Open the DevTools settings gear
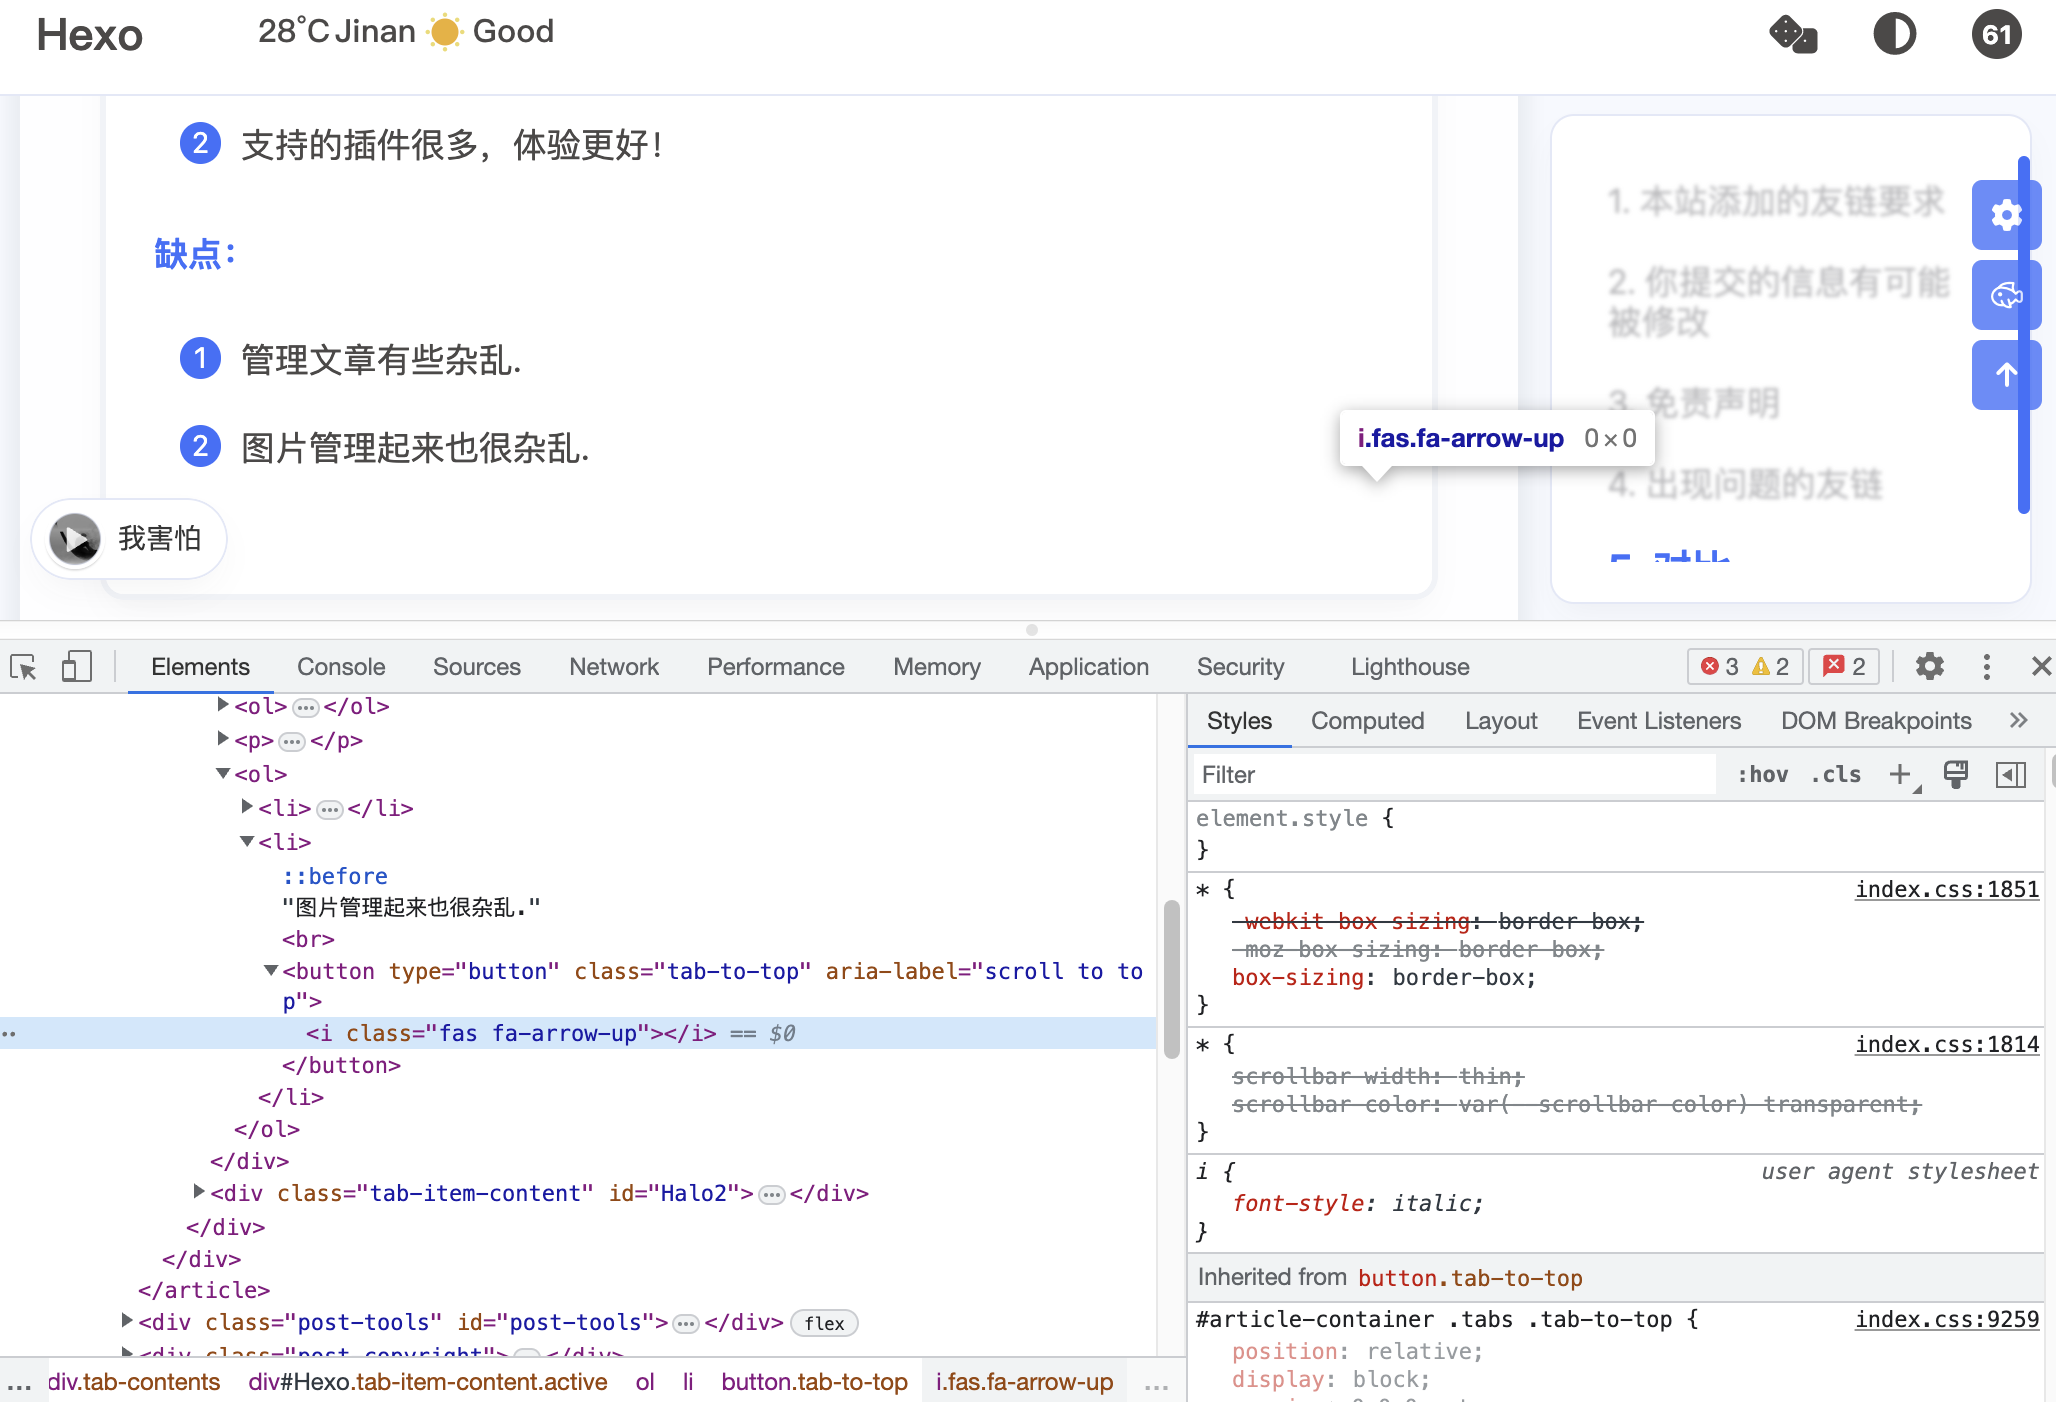 click(1929, 667)
